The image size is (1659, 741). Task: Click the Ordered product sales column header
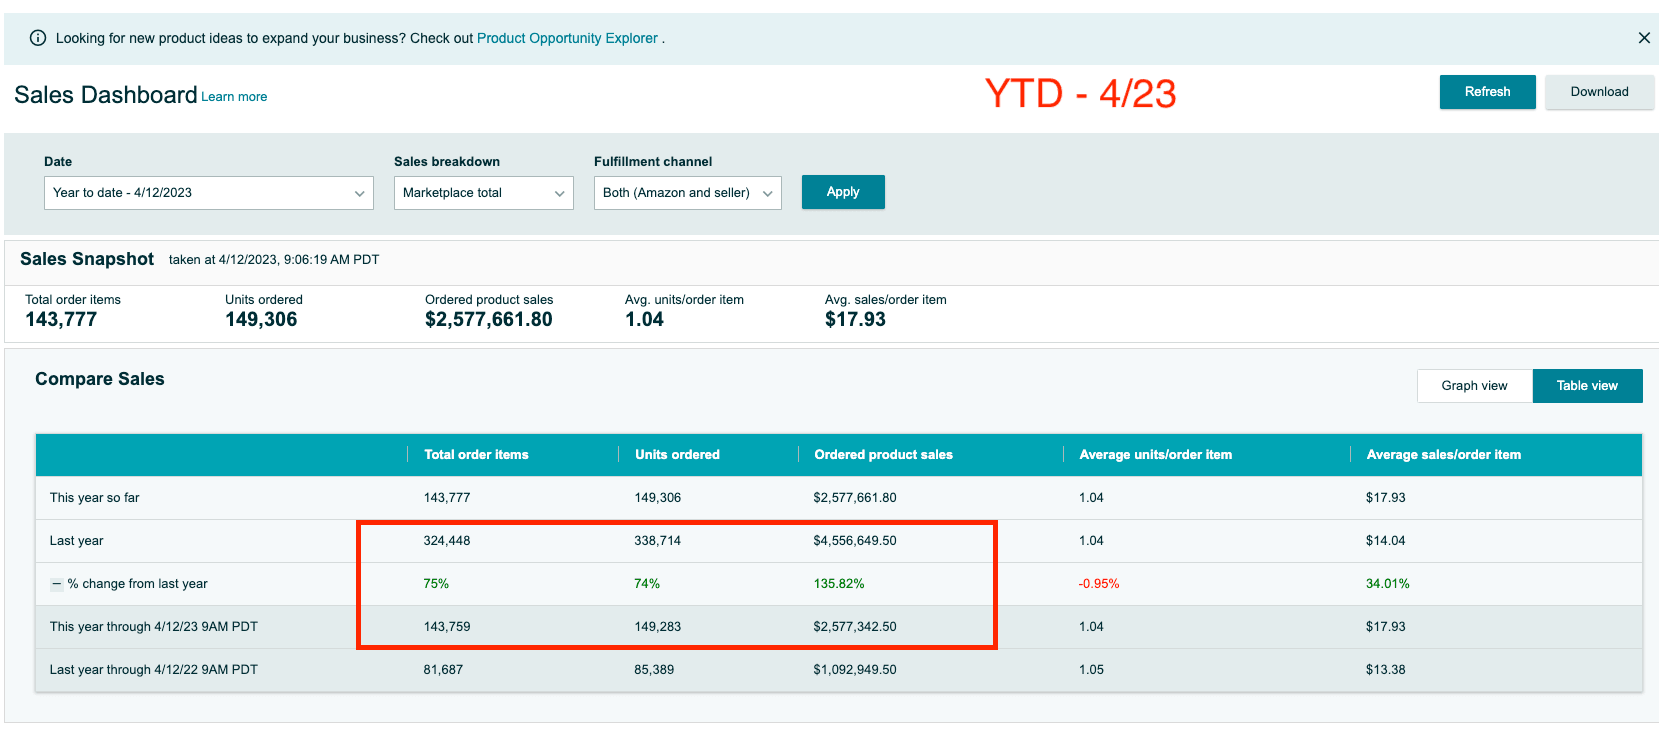[x=883, y=455]
